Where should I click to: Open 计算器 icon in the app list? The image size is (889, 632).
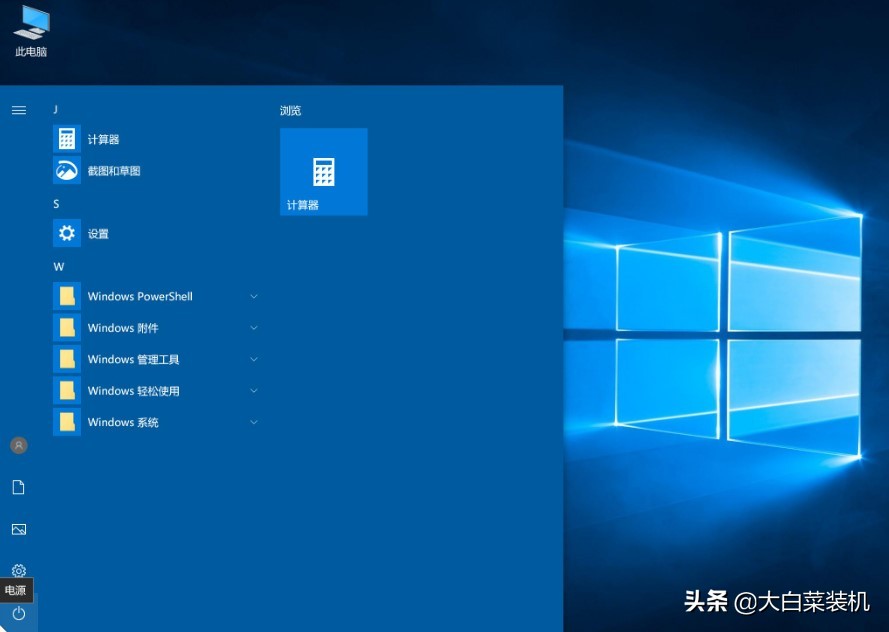(67, 139)
